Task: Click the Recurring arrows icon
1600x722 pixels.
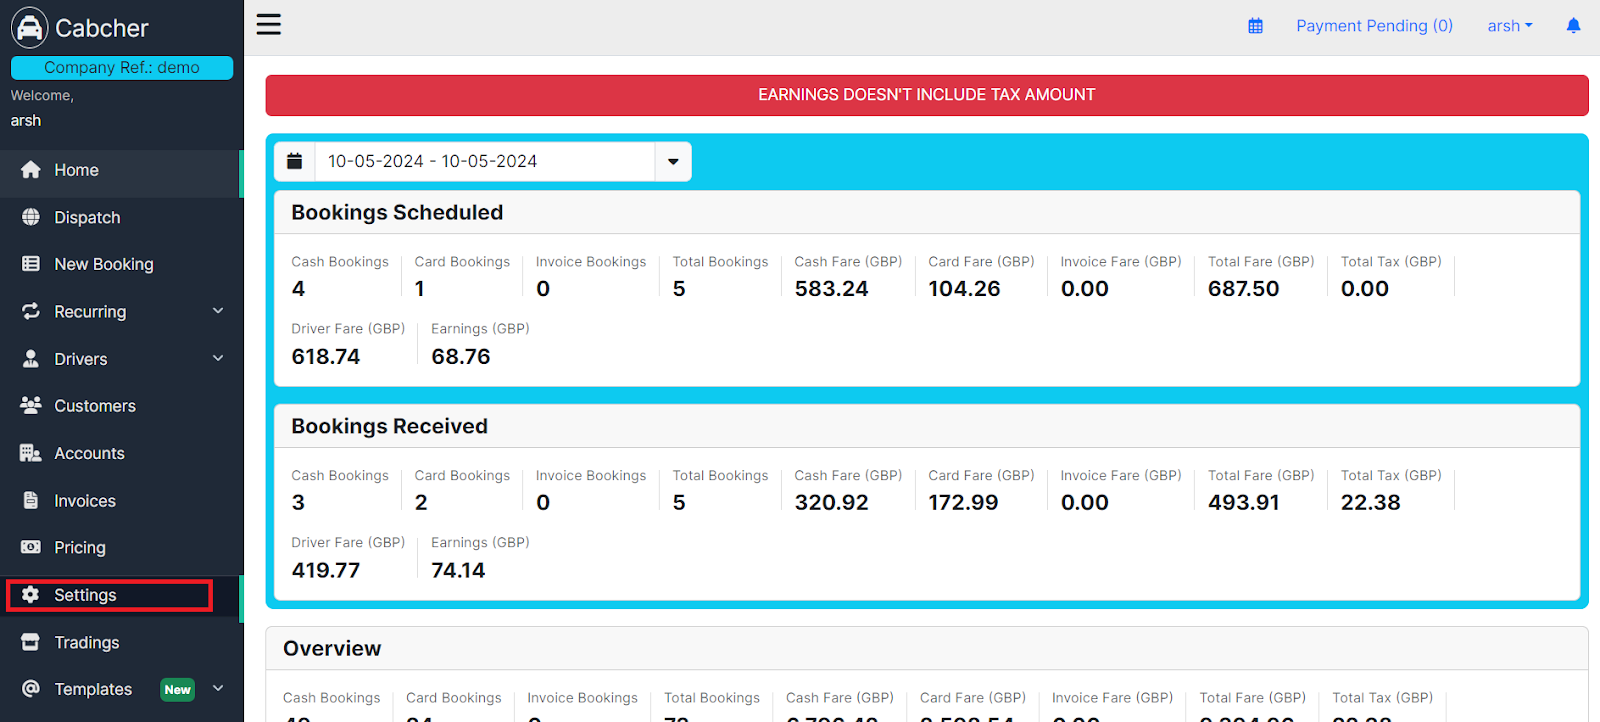Action: point(31,311)
